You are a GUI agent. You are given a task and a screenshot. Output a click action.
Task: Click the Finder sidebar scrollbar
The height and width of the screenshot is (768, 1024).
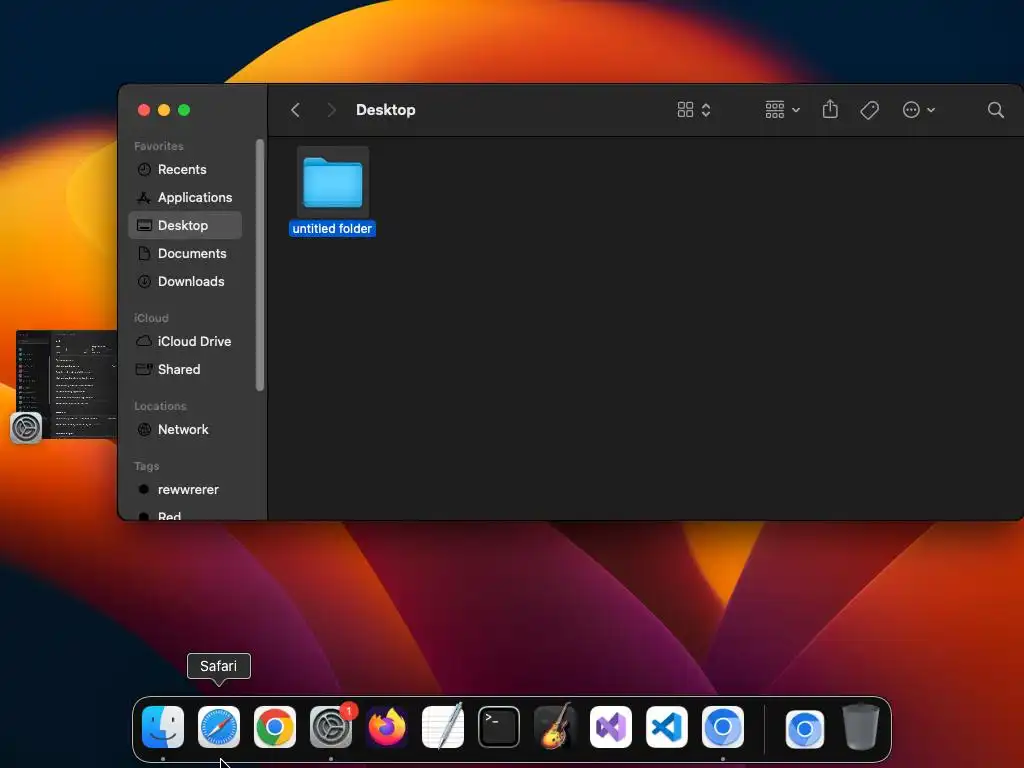[x=260, y=264]
